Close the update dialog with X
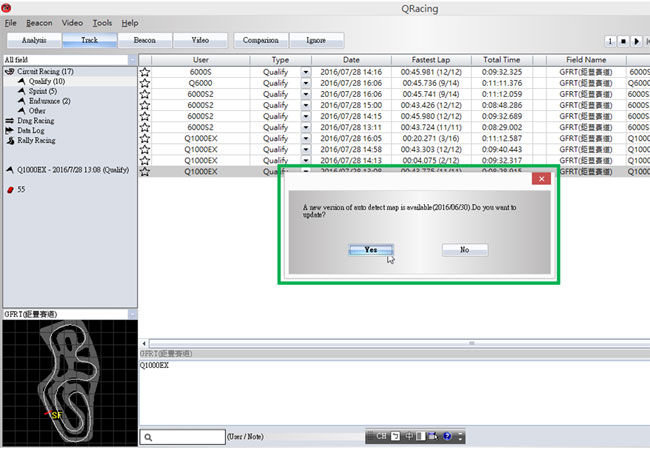 pyautogui.click(x=541, y=179)
